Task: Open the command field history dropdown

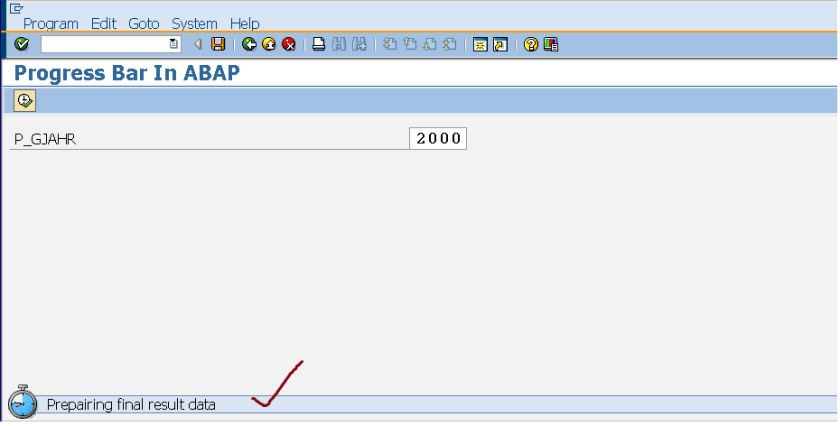Action: pyautogui.click(x=174, y=44)
